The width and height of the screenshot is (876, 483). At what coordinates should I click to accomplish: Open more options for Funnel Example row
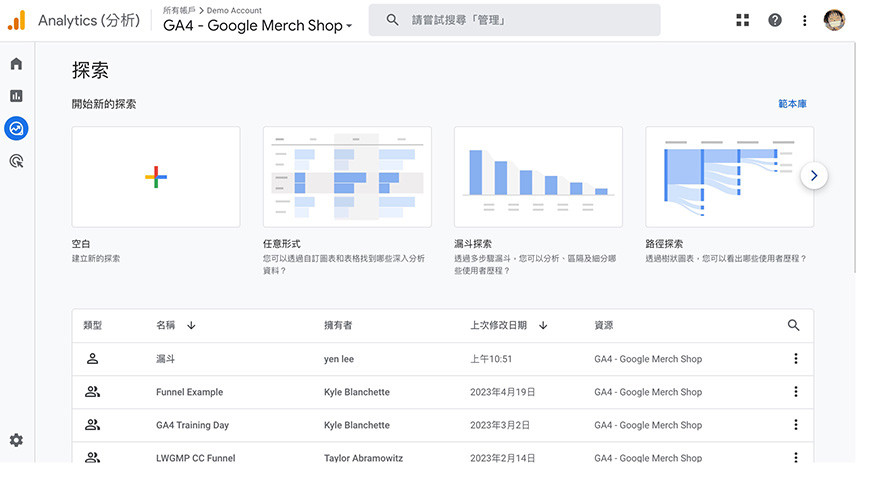point(796,391)
